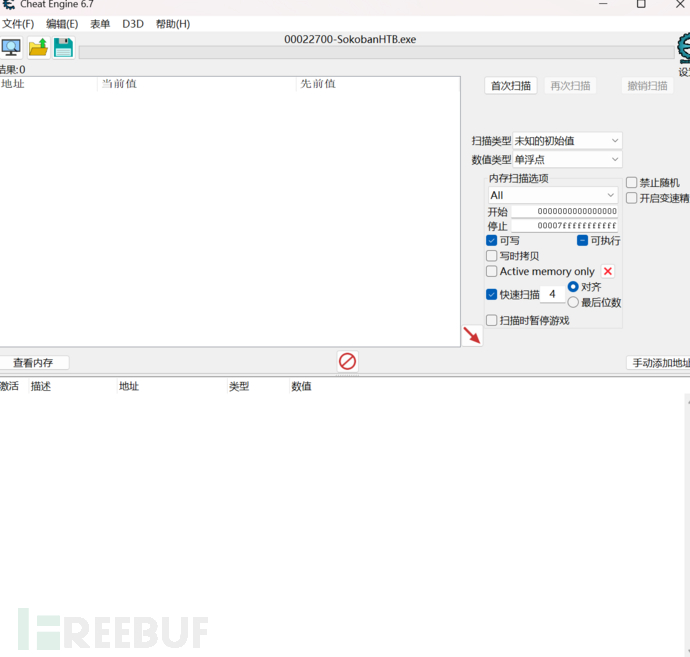The width and height of the screenshot is (690, 657).
Task: Click the 地址 results column header
Action: click(48, 84)
